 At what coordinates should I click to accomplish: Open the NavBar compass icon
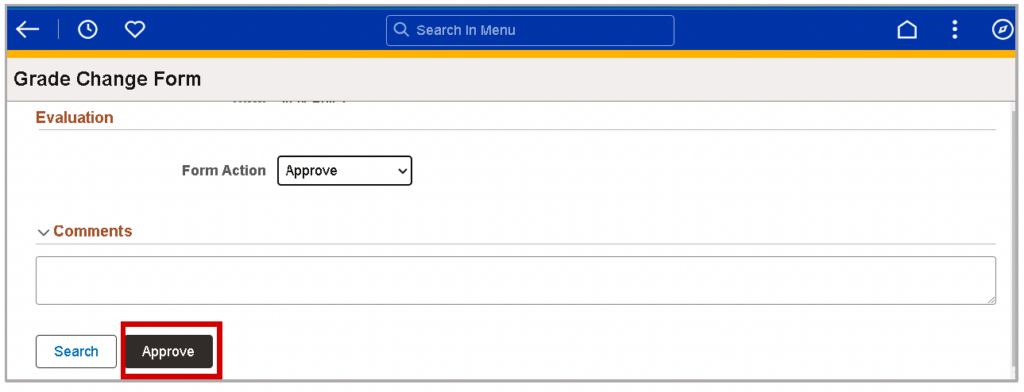1002,29
